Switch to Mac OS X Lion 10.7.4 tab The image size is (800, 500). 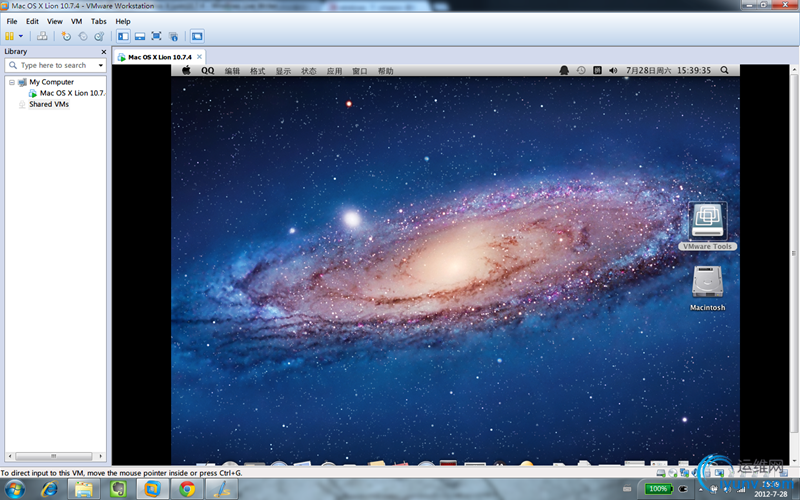tap(160, 57)
